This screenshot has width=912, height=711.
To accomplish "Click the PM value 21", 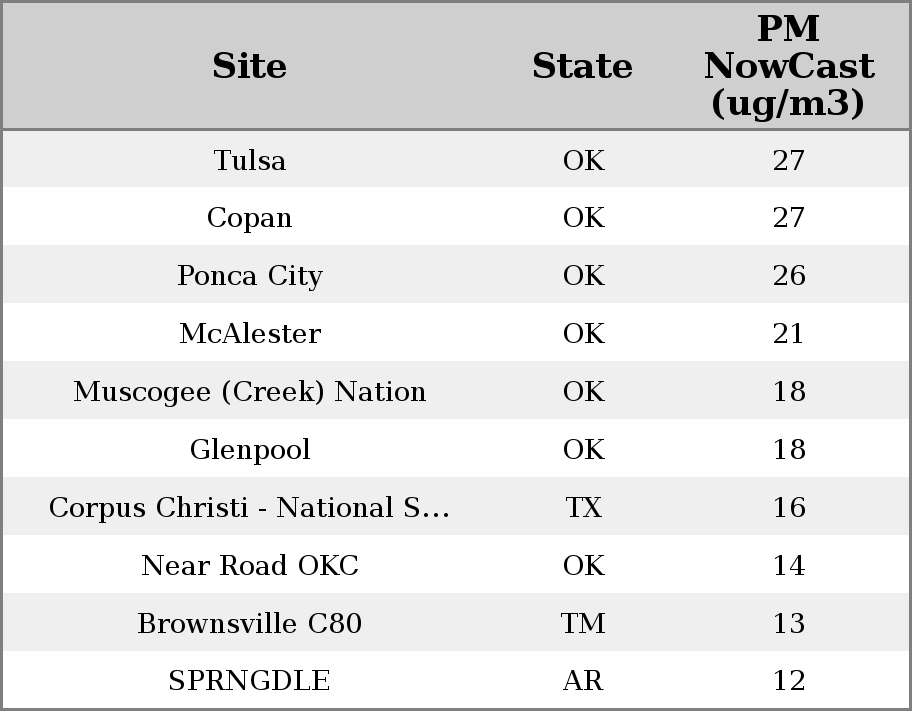I will coord(788,334).
